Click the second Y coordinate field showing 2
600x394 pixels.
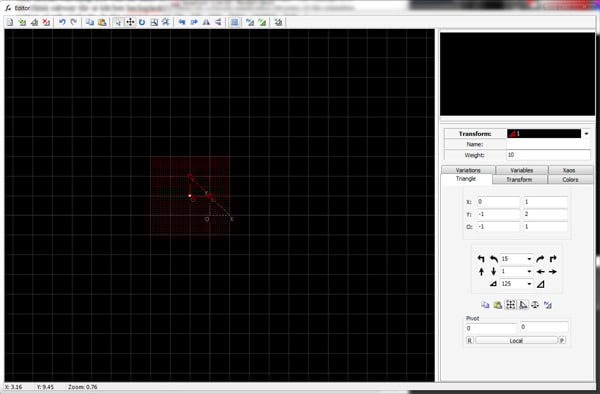pyautogui.click(x=545, y=214)
